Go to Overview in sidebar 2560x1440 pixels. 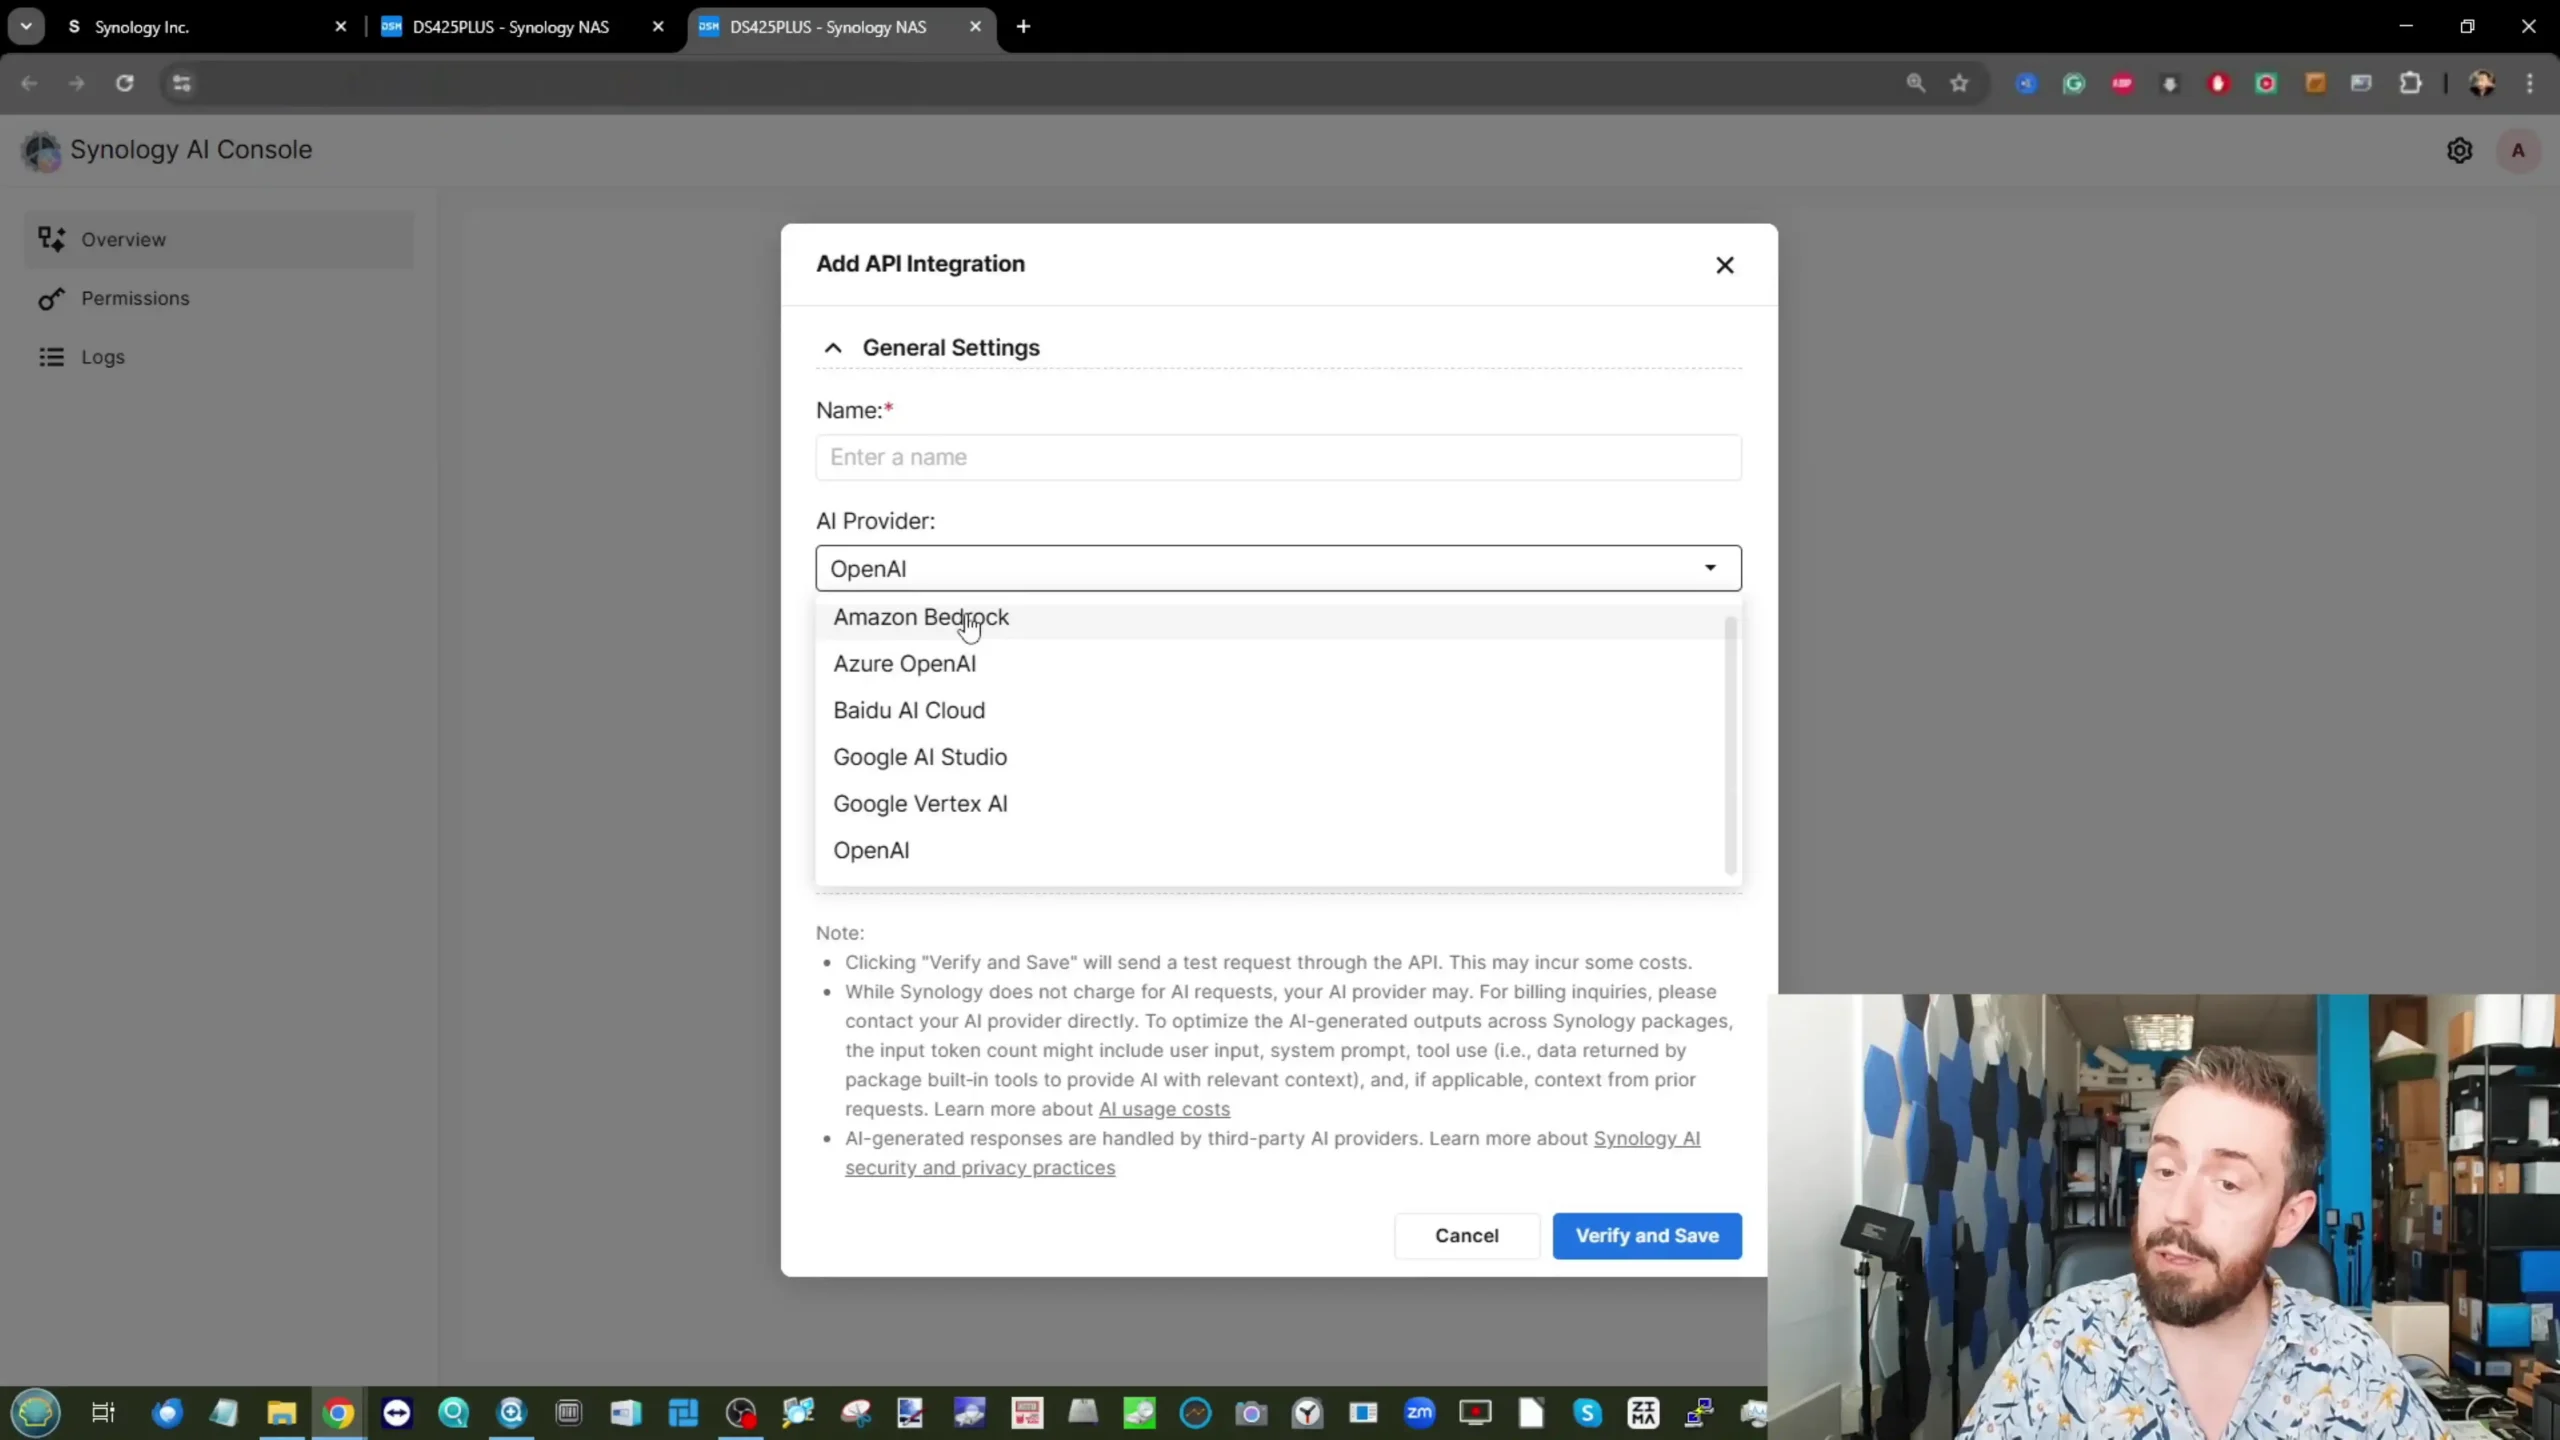click(218, 239)
